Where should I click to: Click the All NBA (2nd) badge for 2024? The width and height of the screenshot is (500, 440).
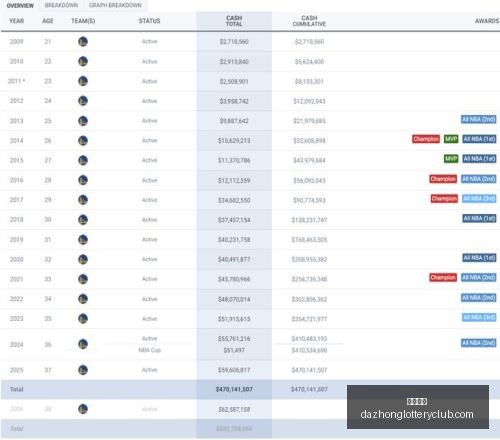479,343
